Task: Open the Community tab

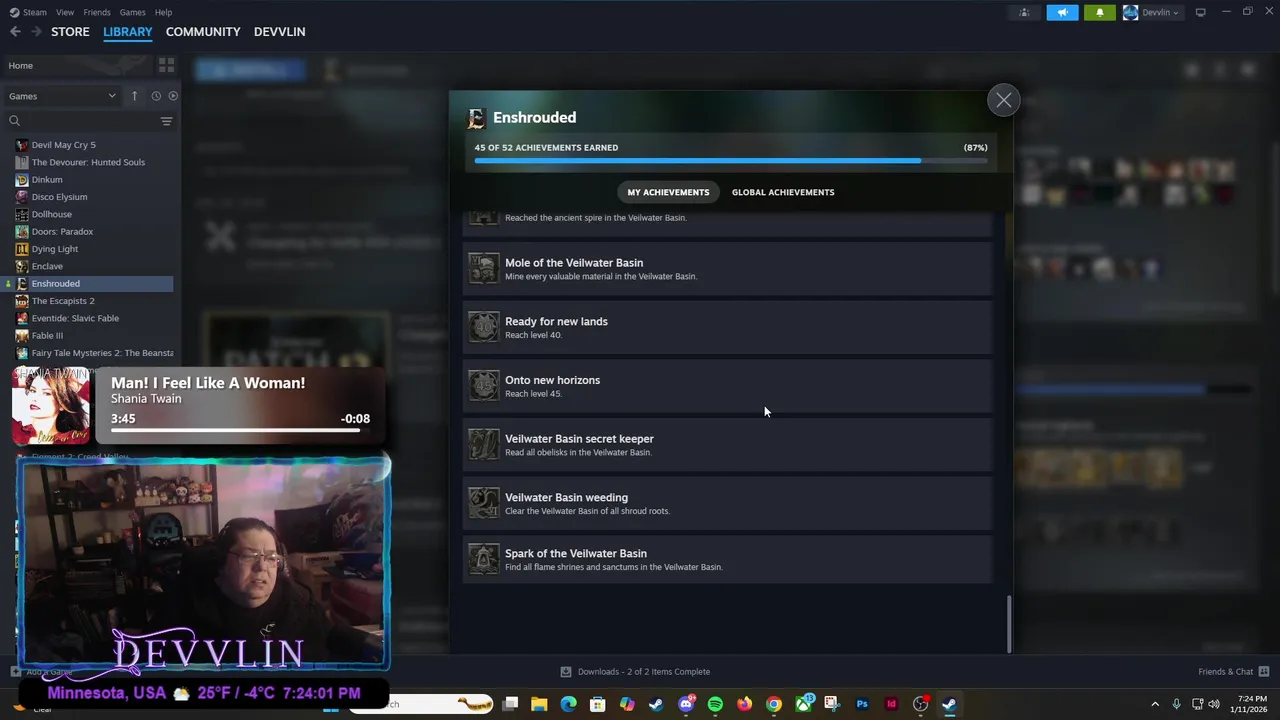Action: coord(203,32)
